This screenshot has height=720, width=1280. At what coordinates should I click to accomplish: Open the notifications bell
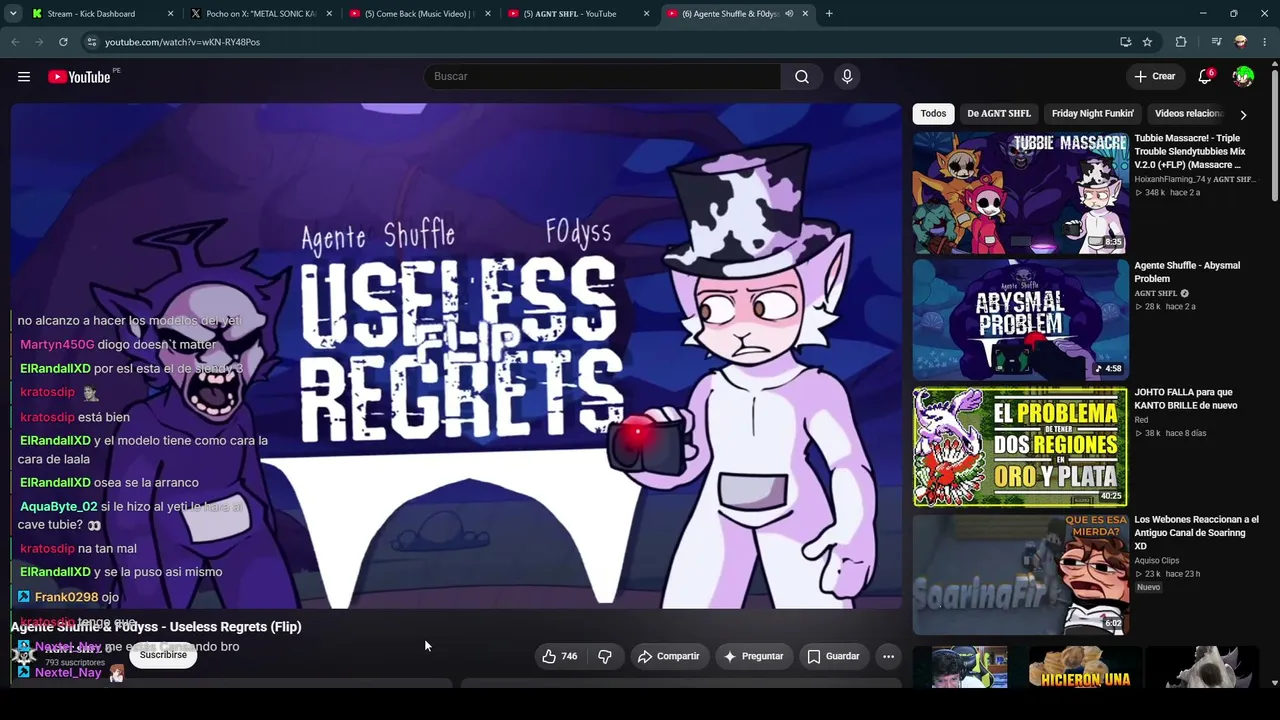(1205, 77)
